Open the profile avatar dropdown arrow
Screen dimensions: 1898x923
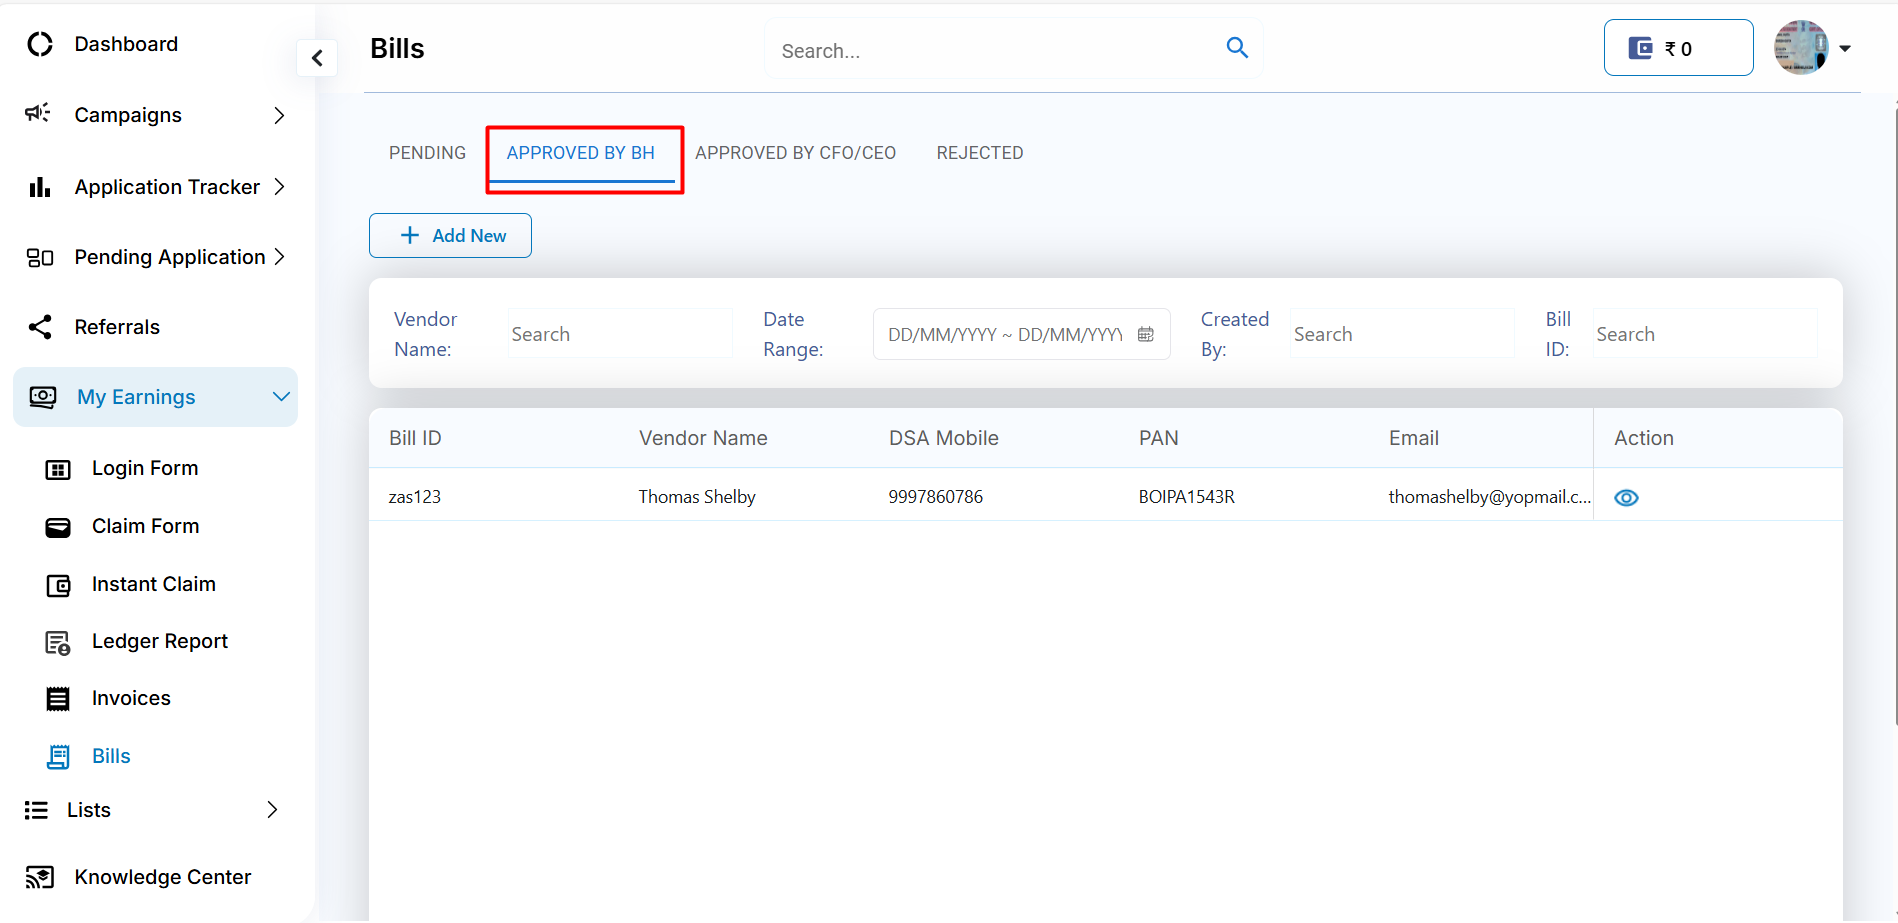click(1845, 48)
